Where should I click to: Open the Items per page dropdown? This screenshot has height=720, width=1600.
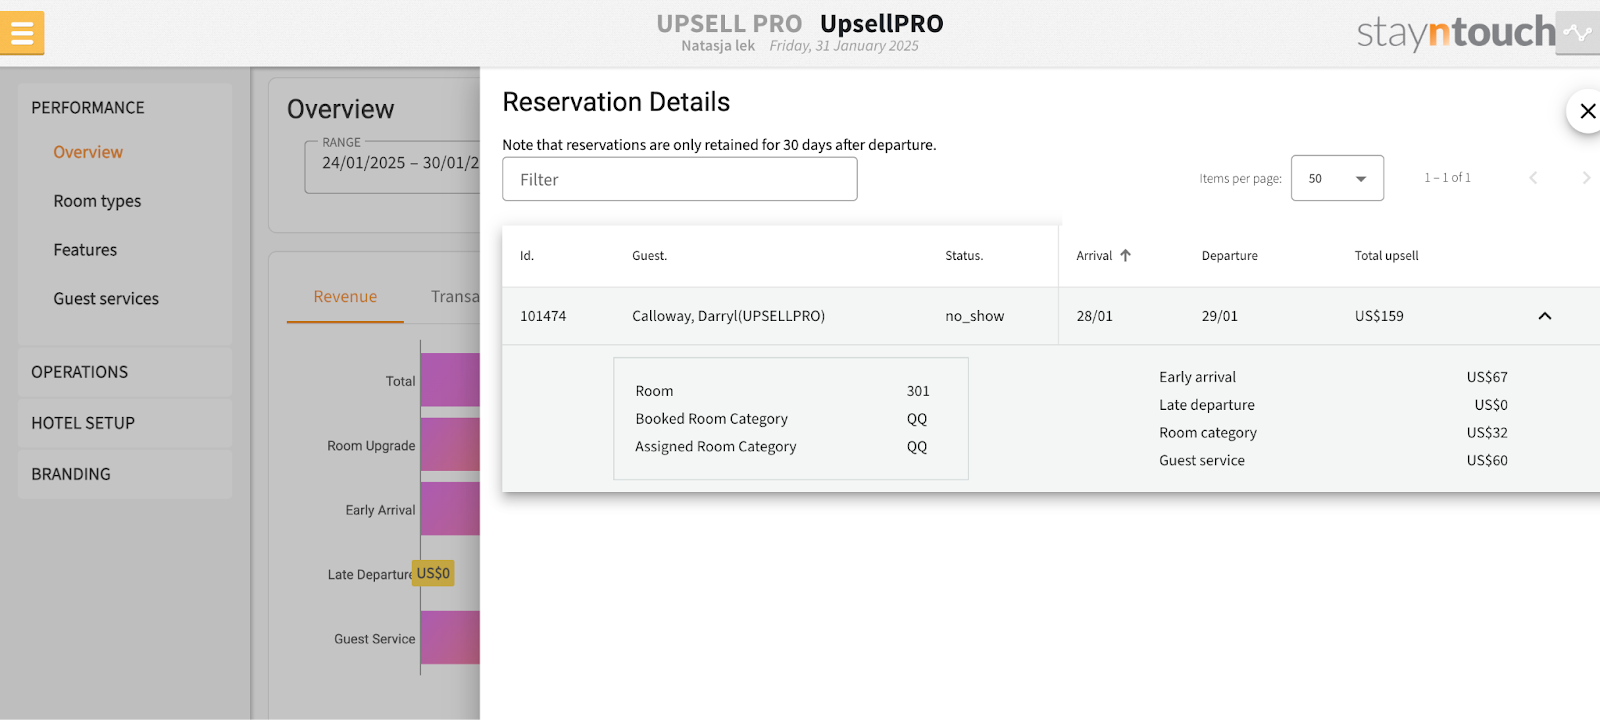coord(1337,178)
